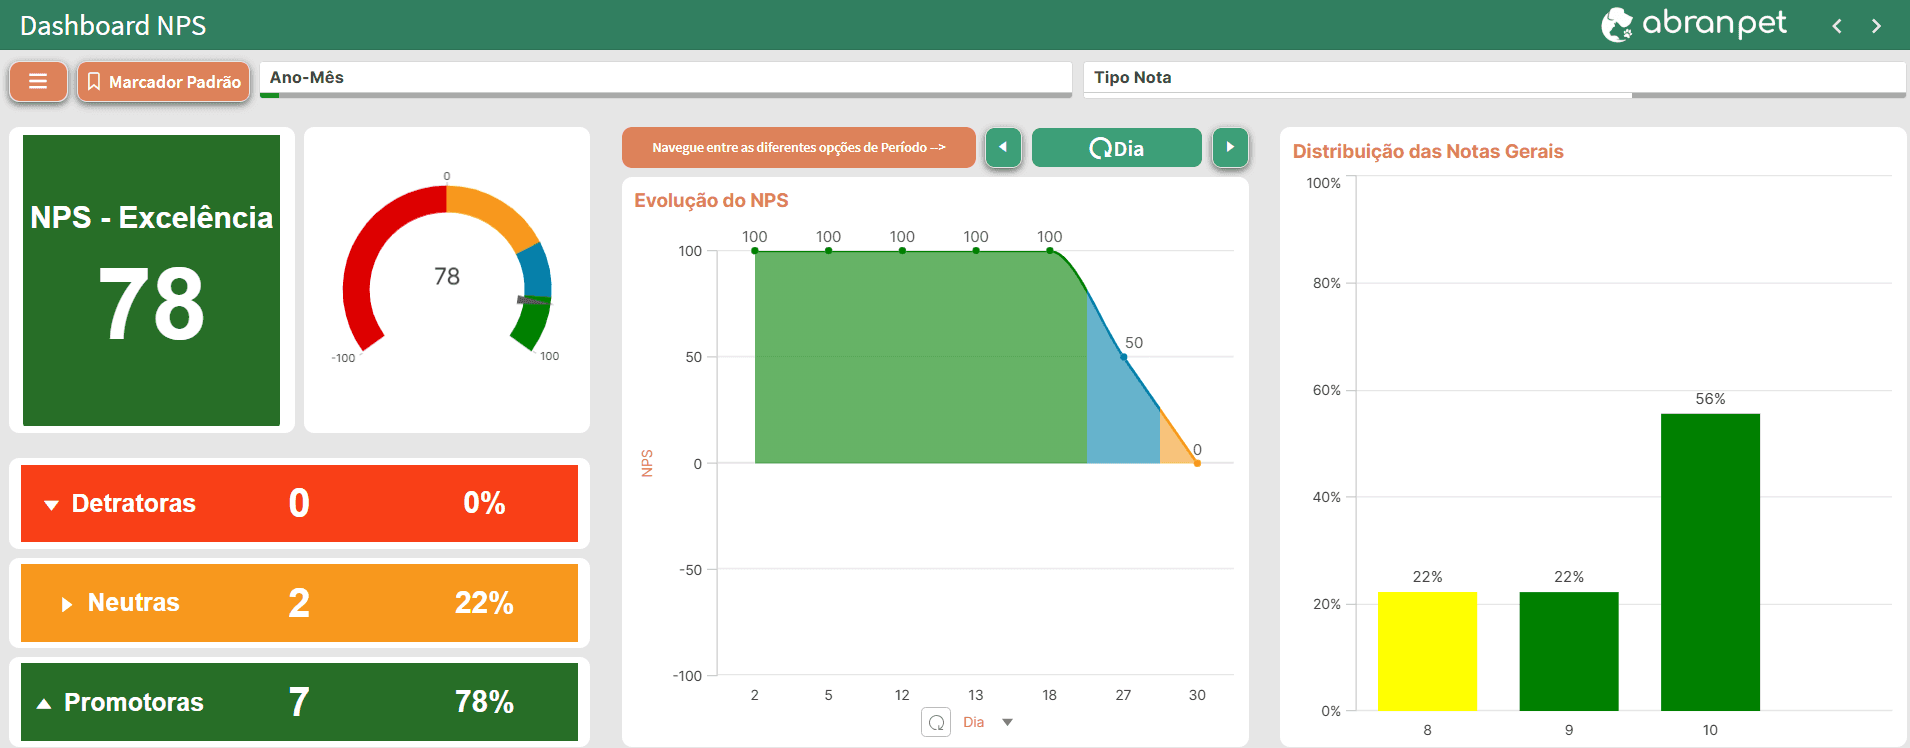Select the yellow bar for score 8
The image size is (1910, 748).
click(x=1427, y=651)
